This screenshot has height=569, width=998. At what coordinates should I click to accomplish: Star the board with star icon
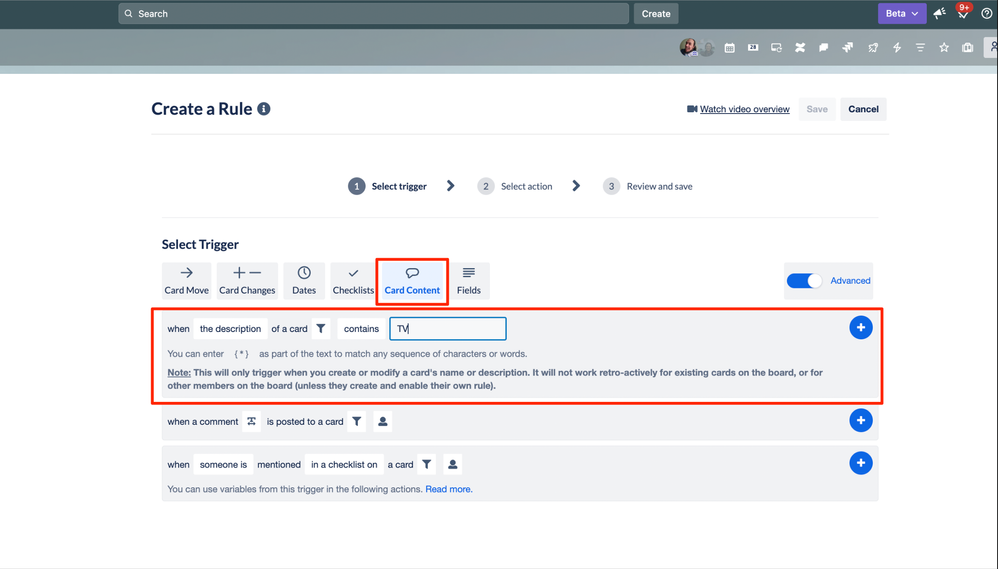point(944,48)
